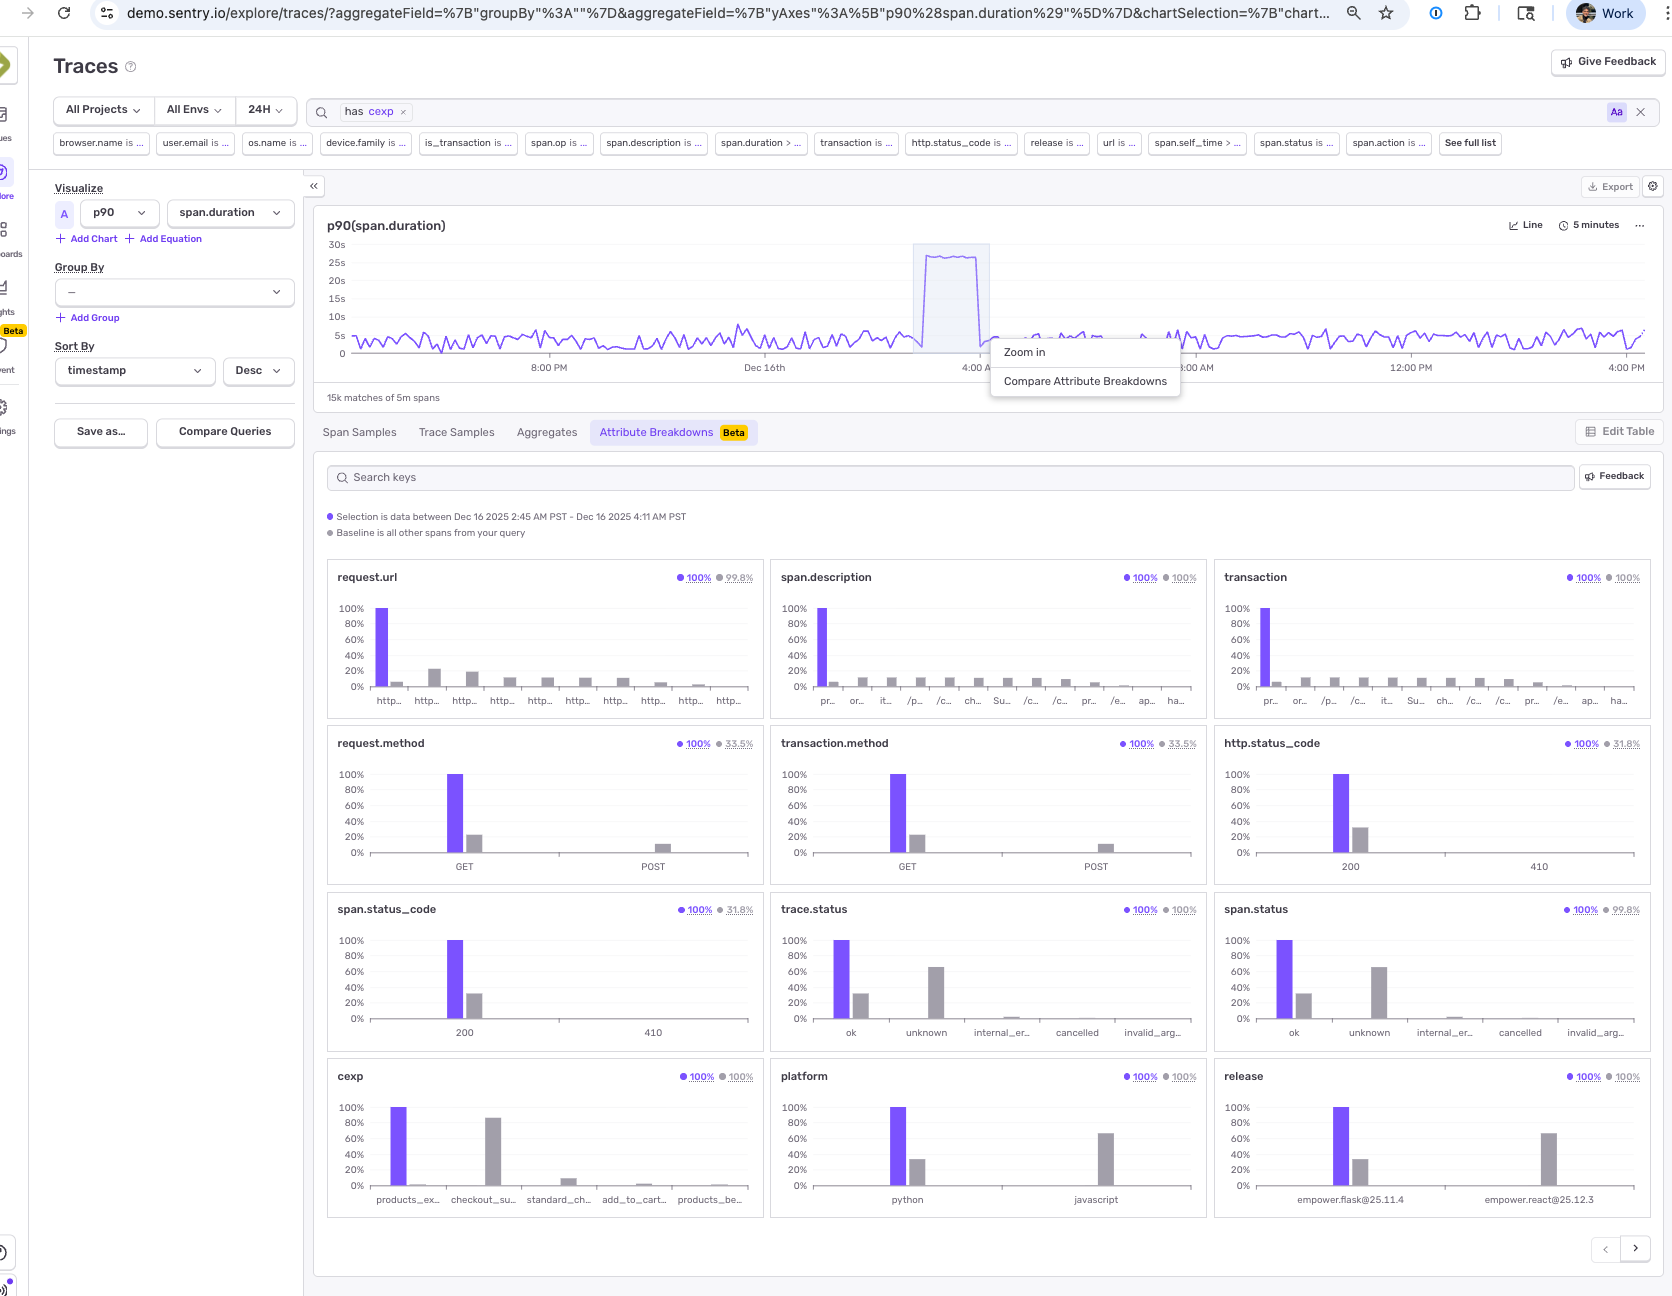Open the All Projects dropdown
The height and width of the screenshot is (1296, 1672).
(103, 110)
